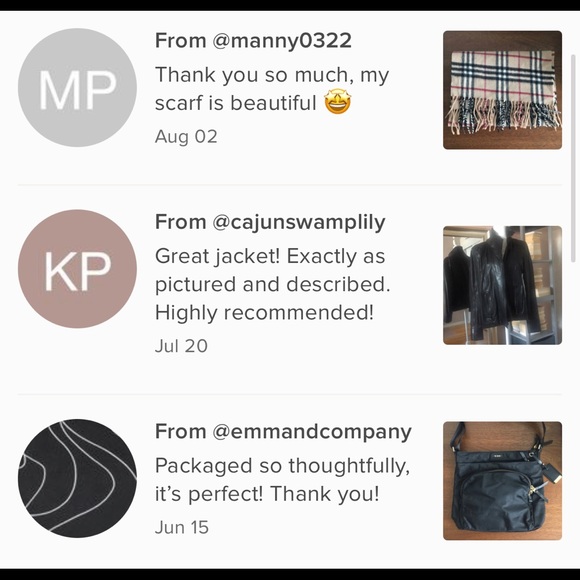Open the black leather jacket listing thumbnail
580x580 pixels.
point(502,285)
